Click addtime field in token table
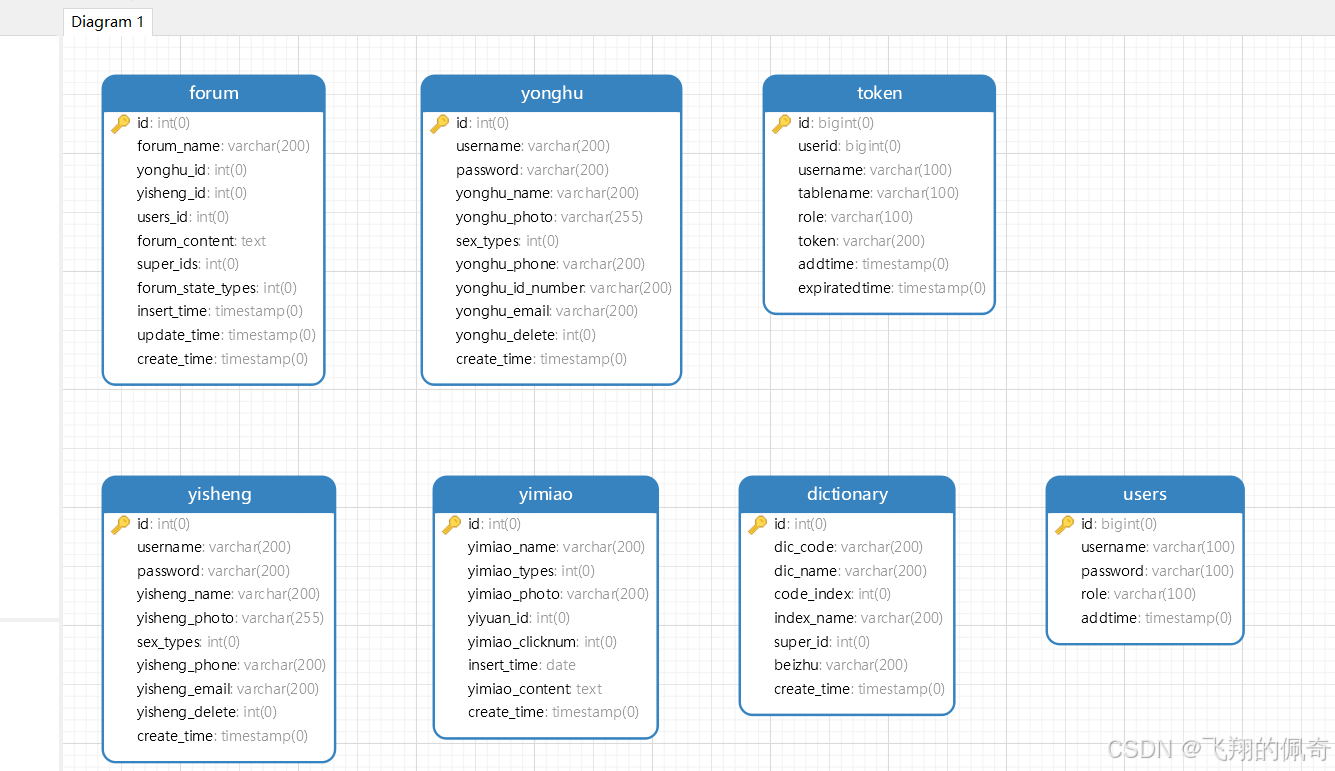This screenshot has height=771, width=1335. pos(873,264)
